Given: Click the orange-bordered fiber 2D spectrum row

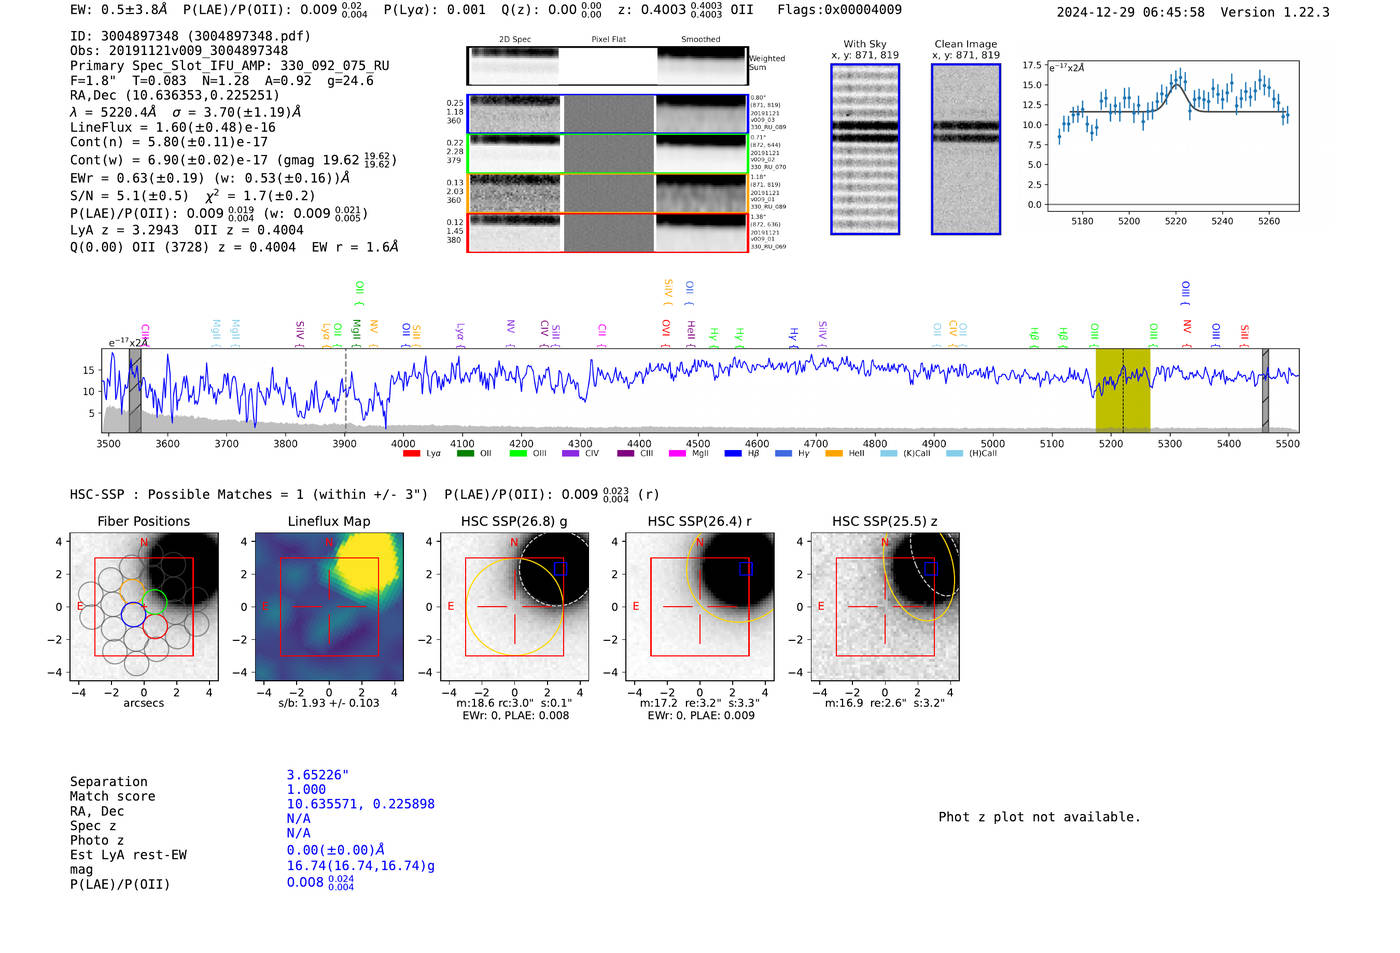Looking at the screenshot, I should click(607, 193).
